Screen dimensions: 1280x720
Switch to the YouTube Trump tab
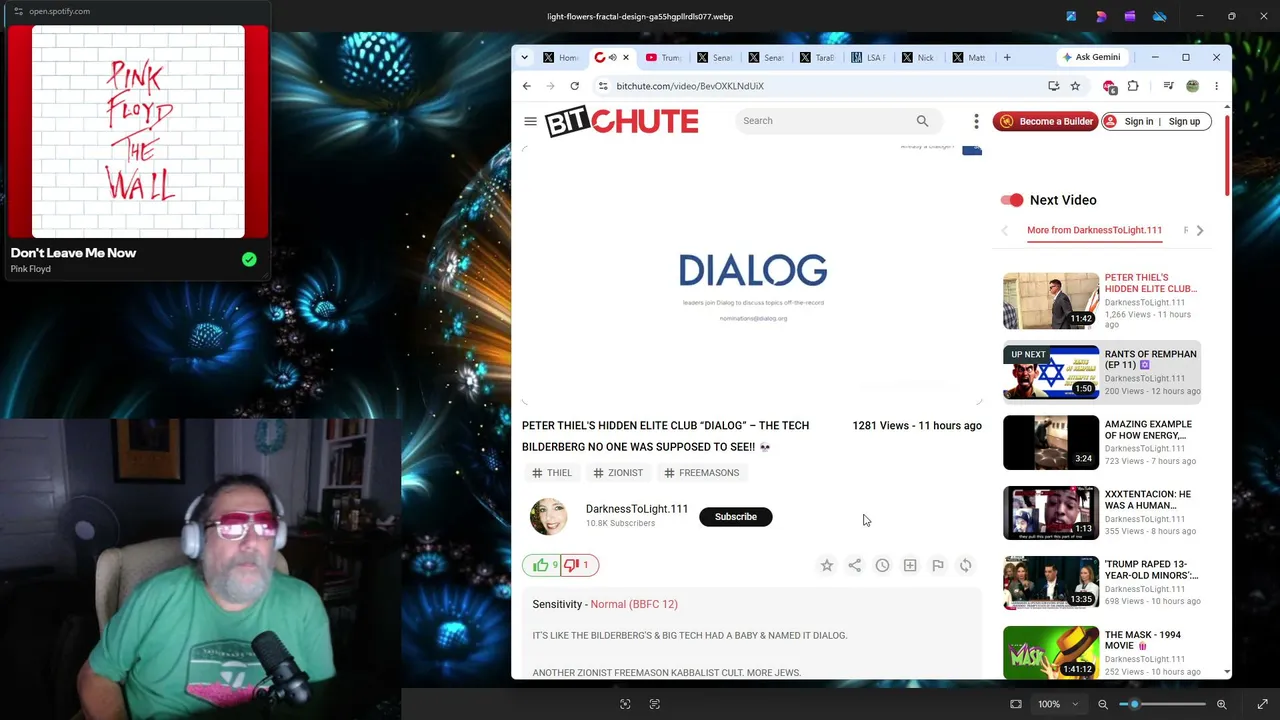[x=665, y=57]
